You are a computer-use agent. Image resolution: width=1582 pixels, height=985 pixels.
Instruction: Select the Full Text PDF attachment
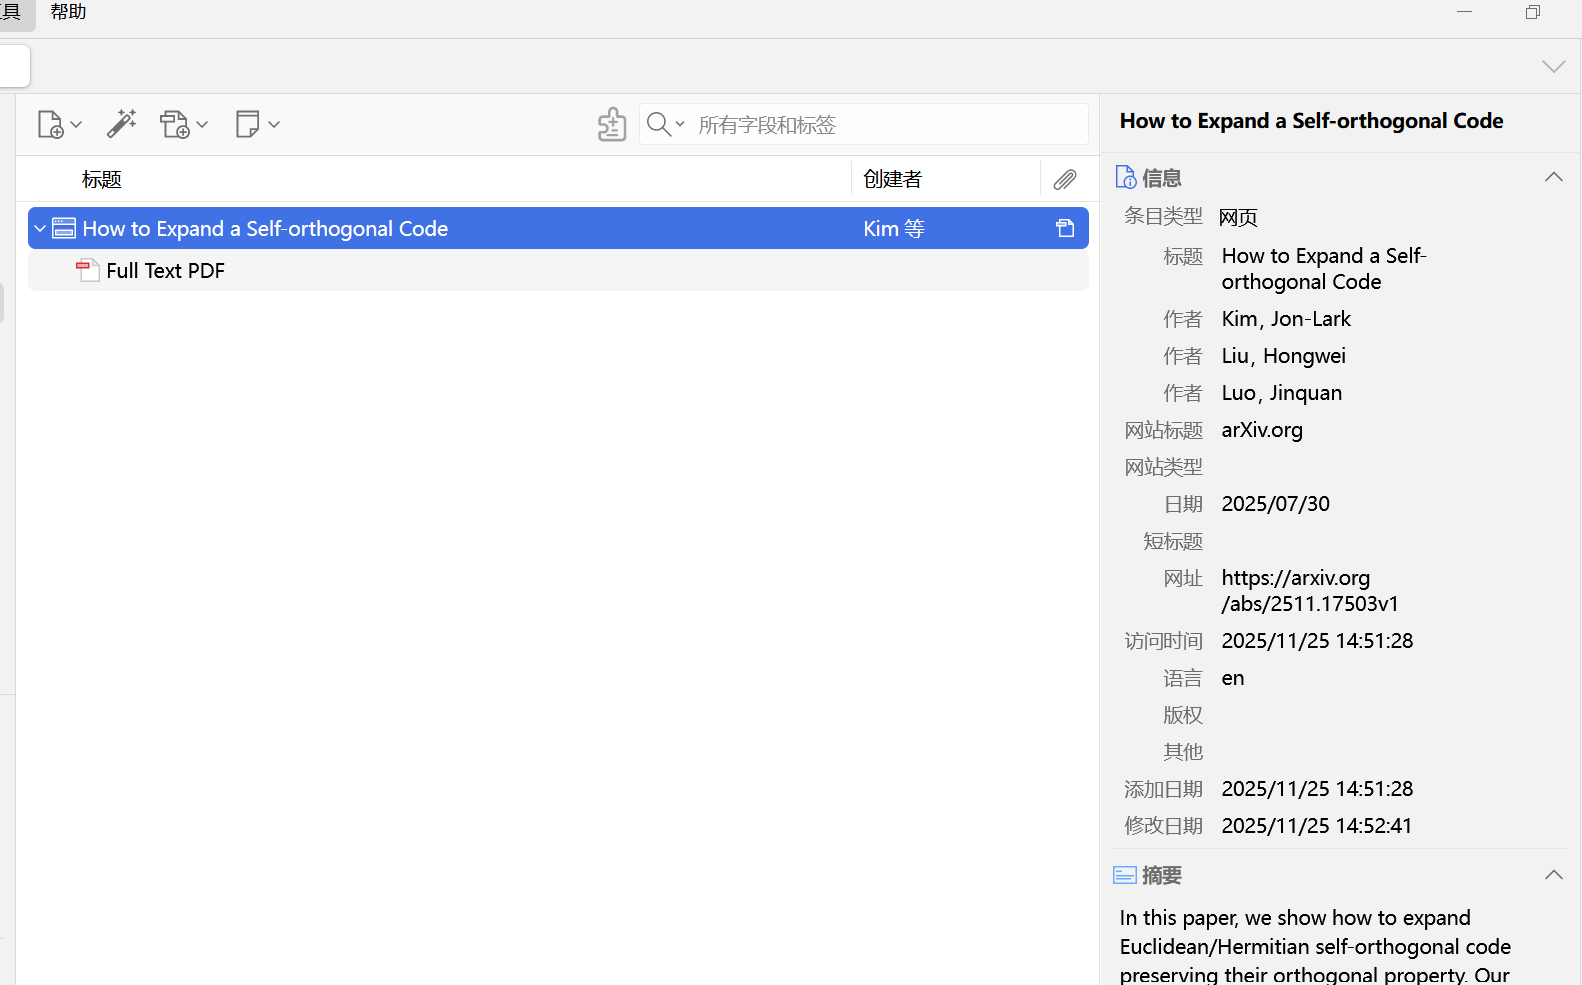click(166, 271)
